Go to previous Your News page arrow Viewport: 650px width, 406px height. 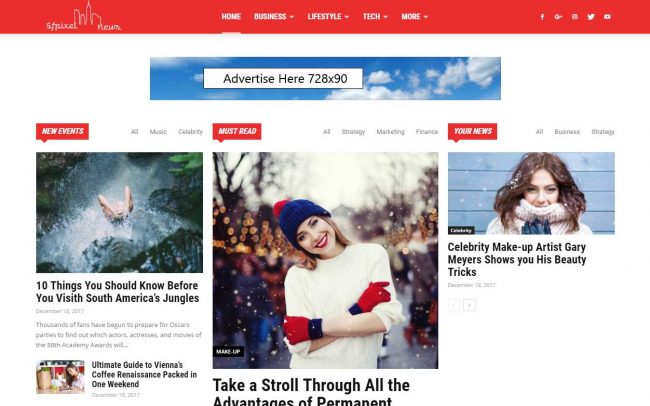point(454,305)
